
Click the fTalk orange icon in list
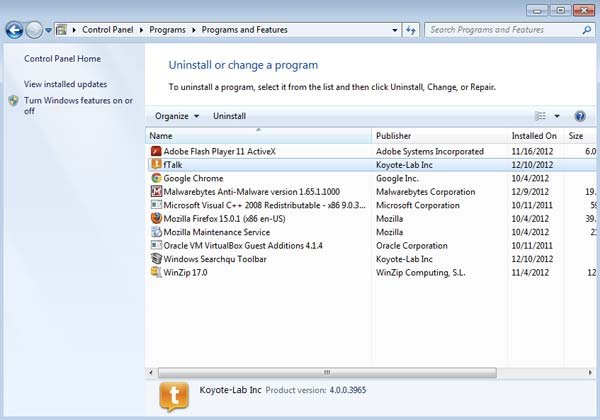156,164
